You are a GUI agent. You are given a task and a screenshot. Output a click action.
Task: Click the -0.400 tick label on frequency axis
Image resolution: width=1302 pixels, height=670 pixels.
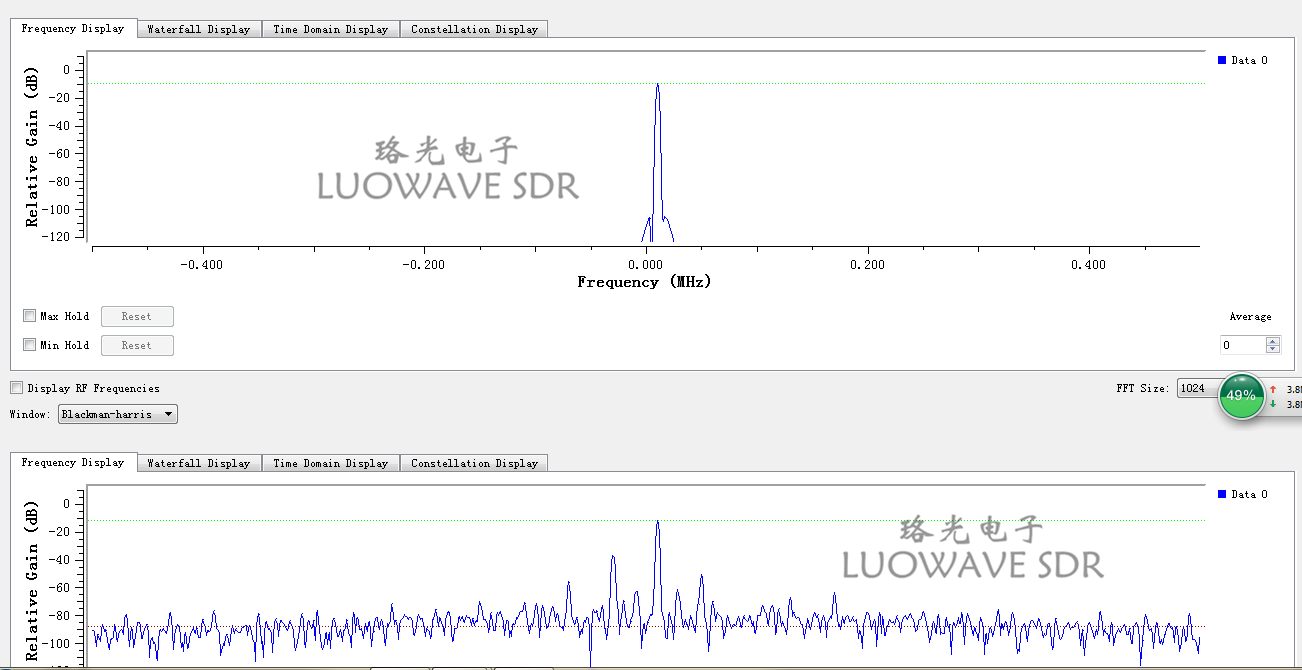203,264
